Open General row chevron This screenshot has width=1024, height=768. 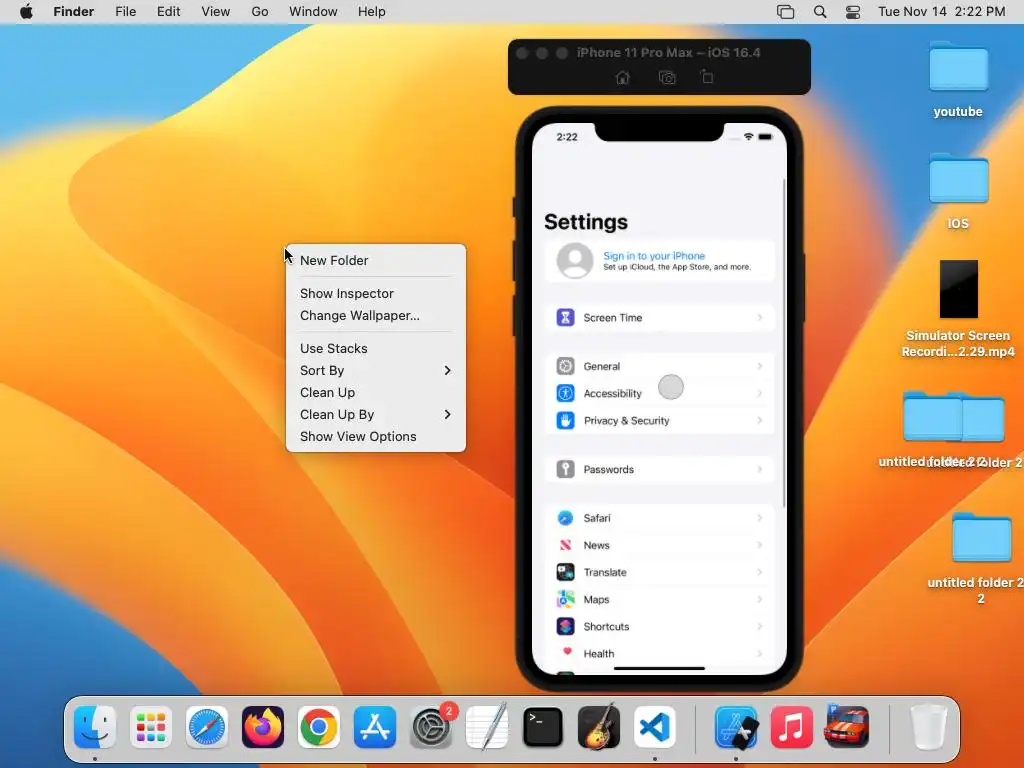click(760, 366)
